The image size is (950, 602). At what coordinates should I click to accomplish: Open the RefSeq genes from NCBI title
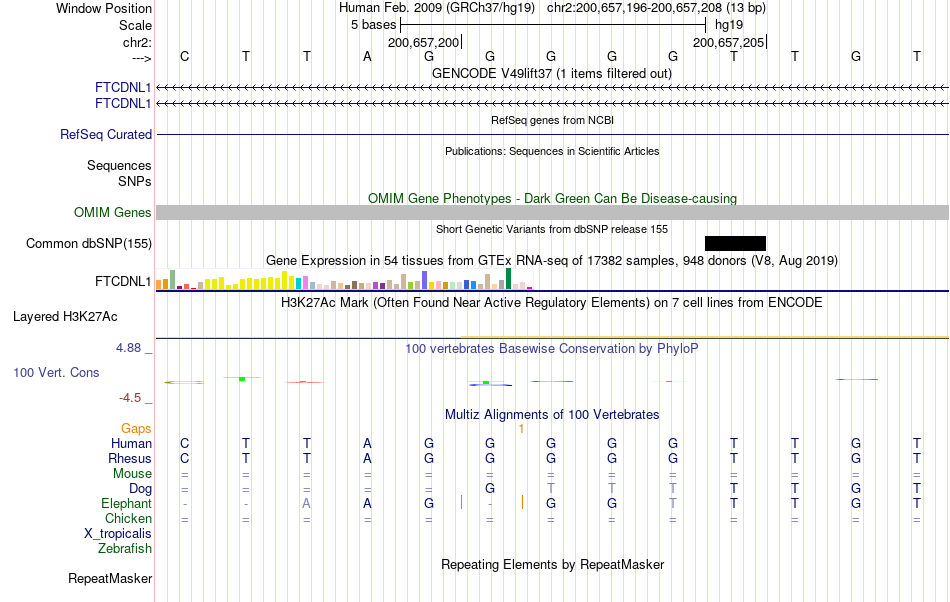pyautogui.click(x=552, y=120)
